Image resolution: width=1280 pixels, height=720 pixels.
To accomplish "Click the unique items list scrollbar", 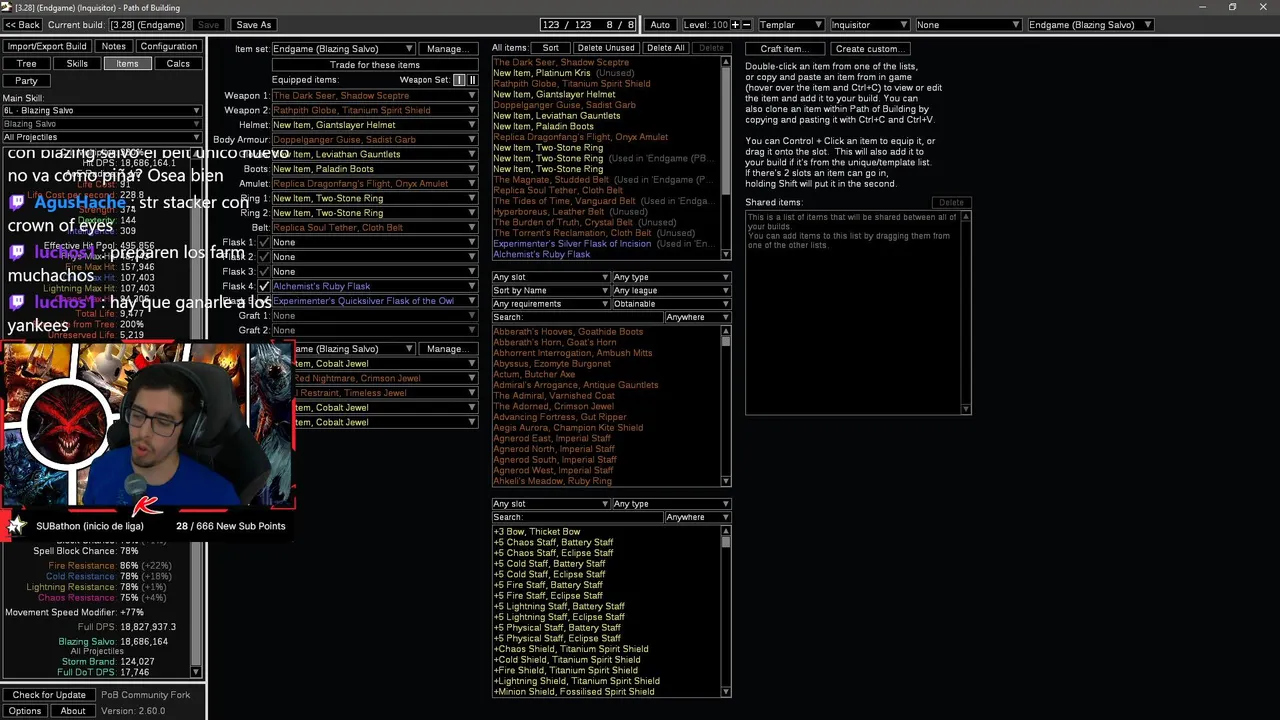I will click(726, 406).
